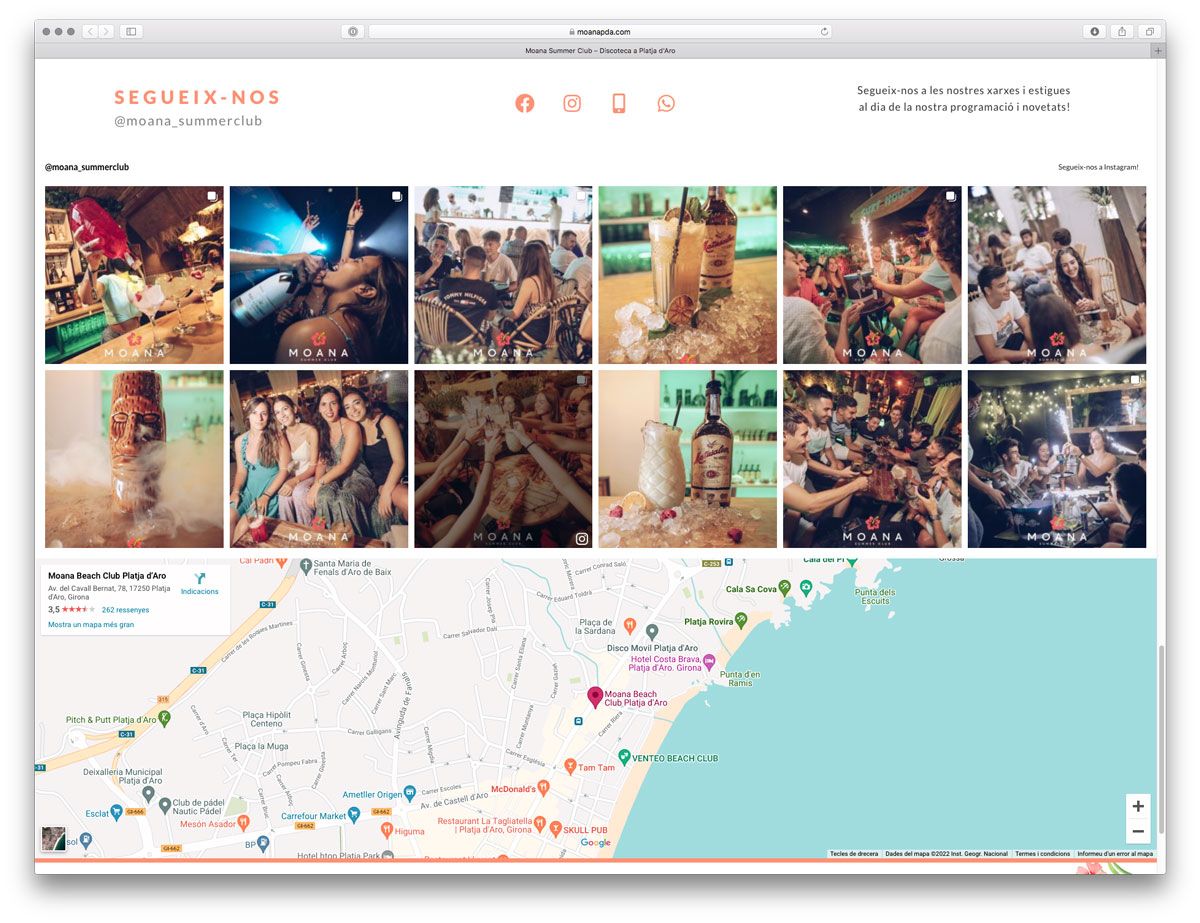Open the toasting hands Instagram photo
The width and height of the screenshot is (1200, 923).
pos(503,459)
